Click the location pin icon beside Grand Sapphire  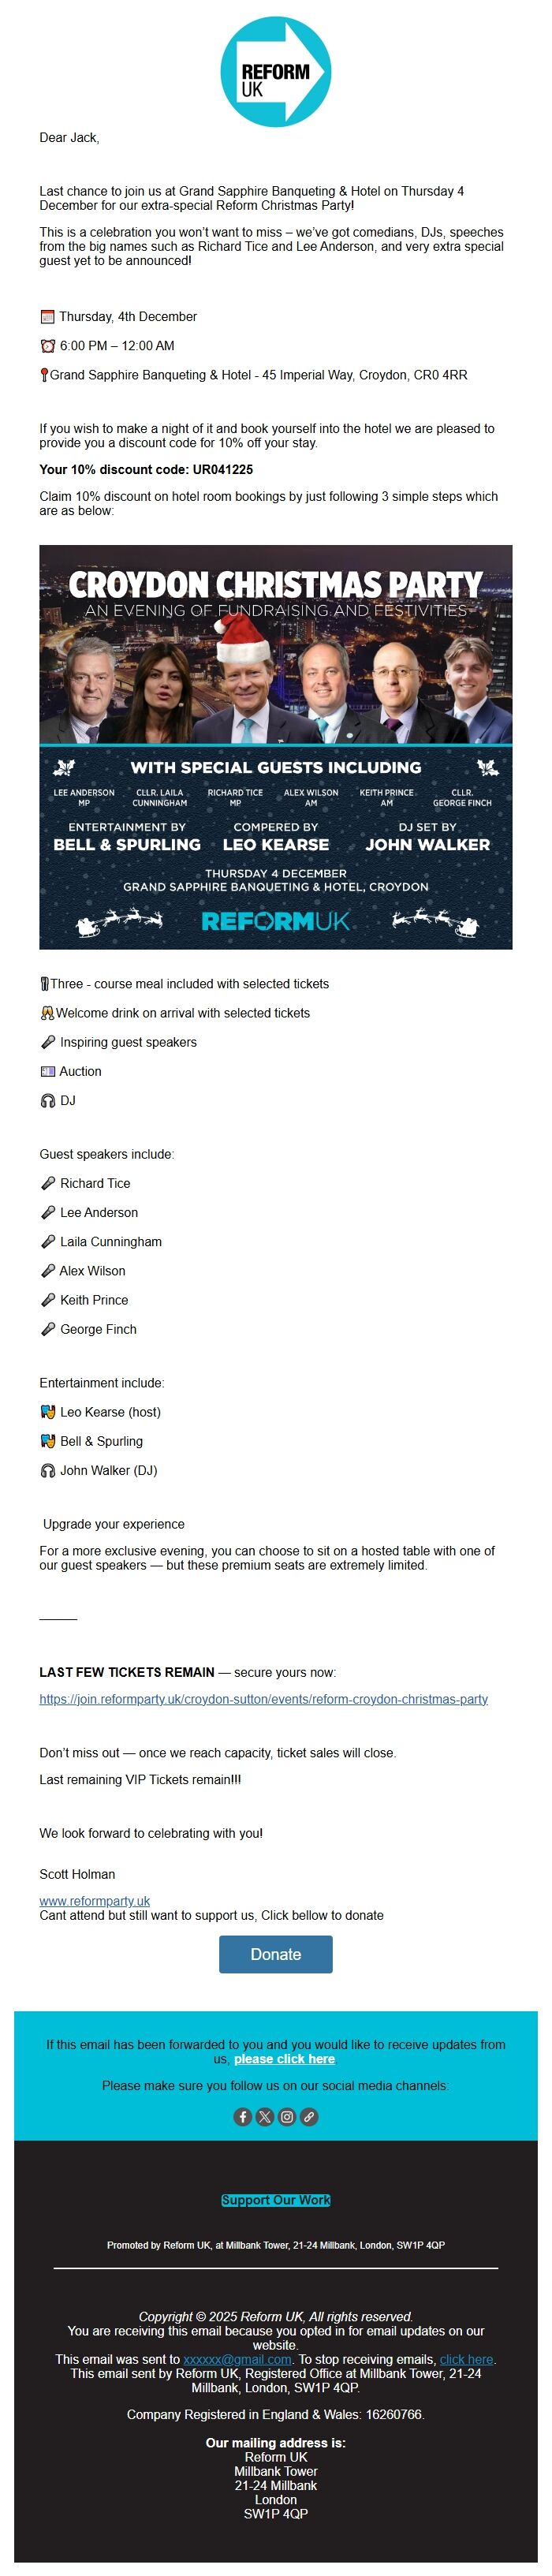pyautogui.click(x=44, y=375)
